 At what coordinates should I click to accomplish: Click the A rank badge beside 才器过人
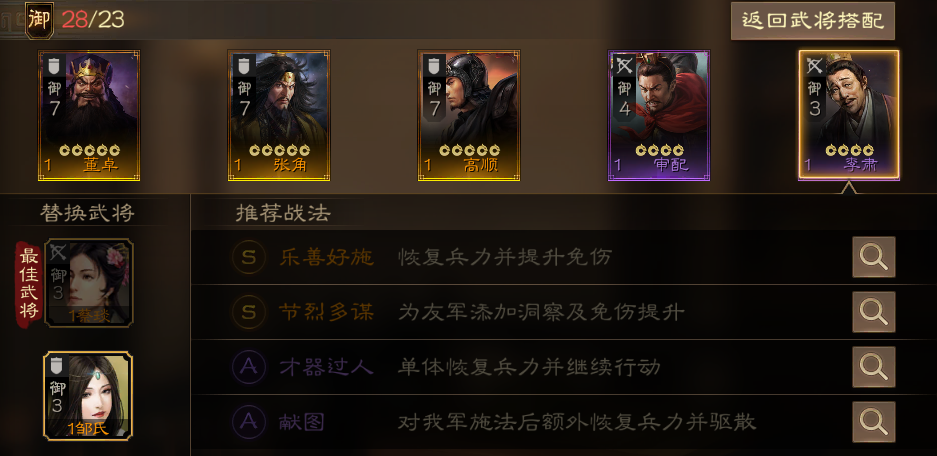point(249,367)
